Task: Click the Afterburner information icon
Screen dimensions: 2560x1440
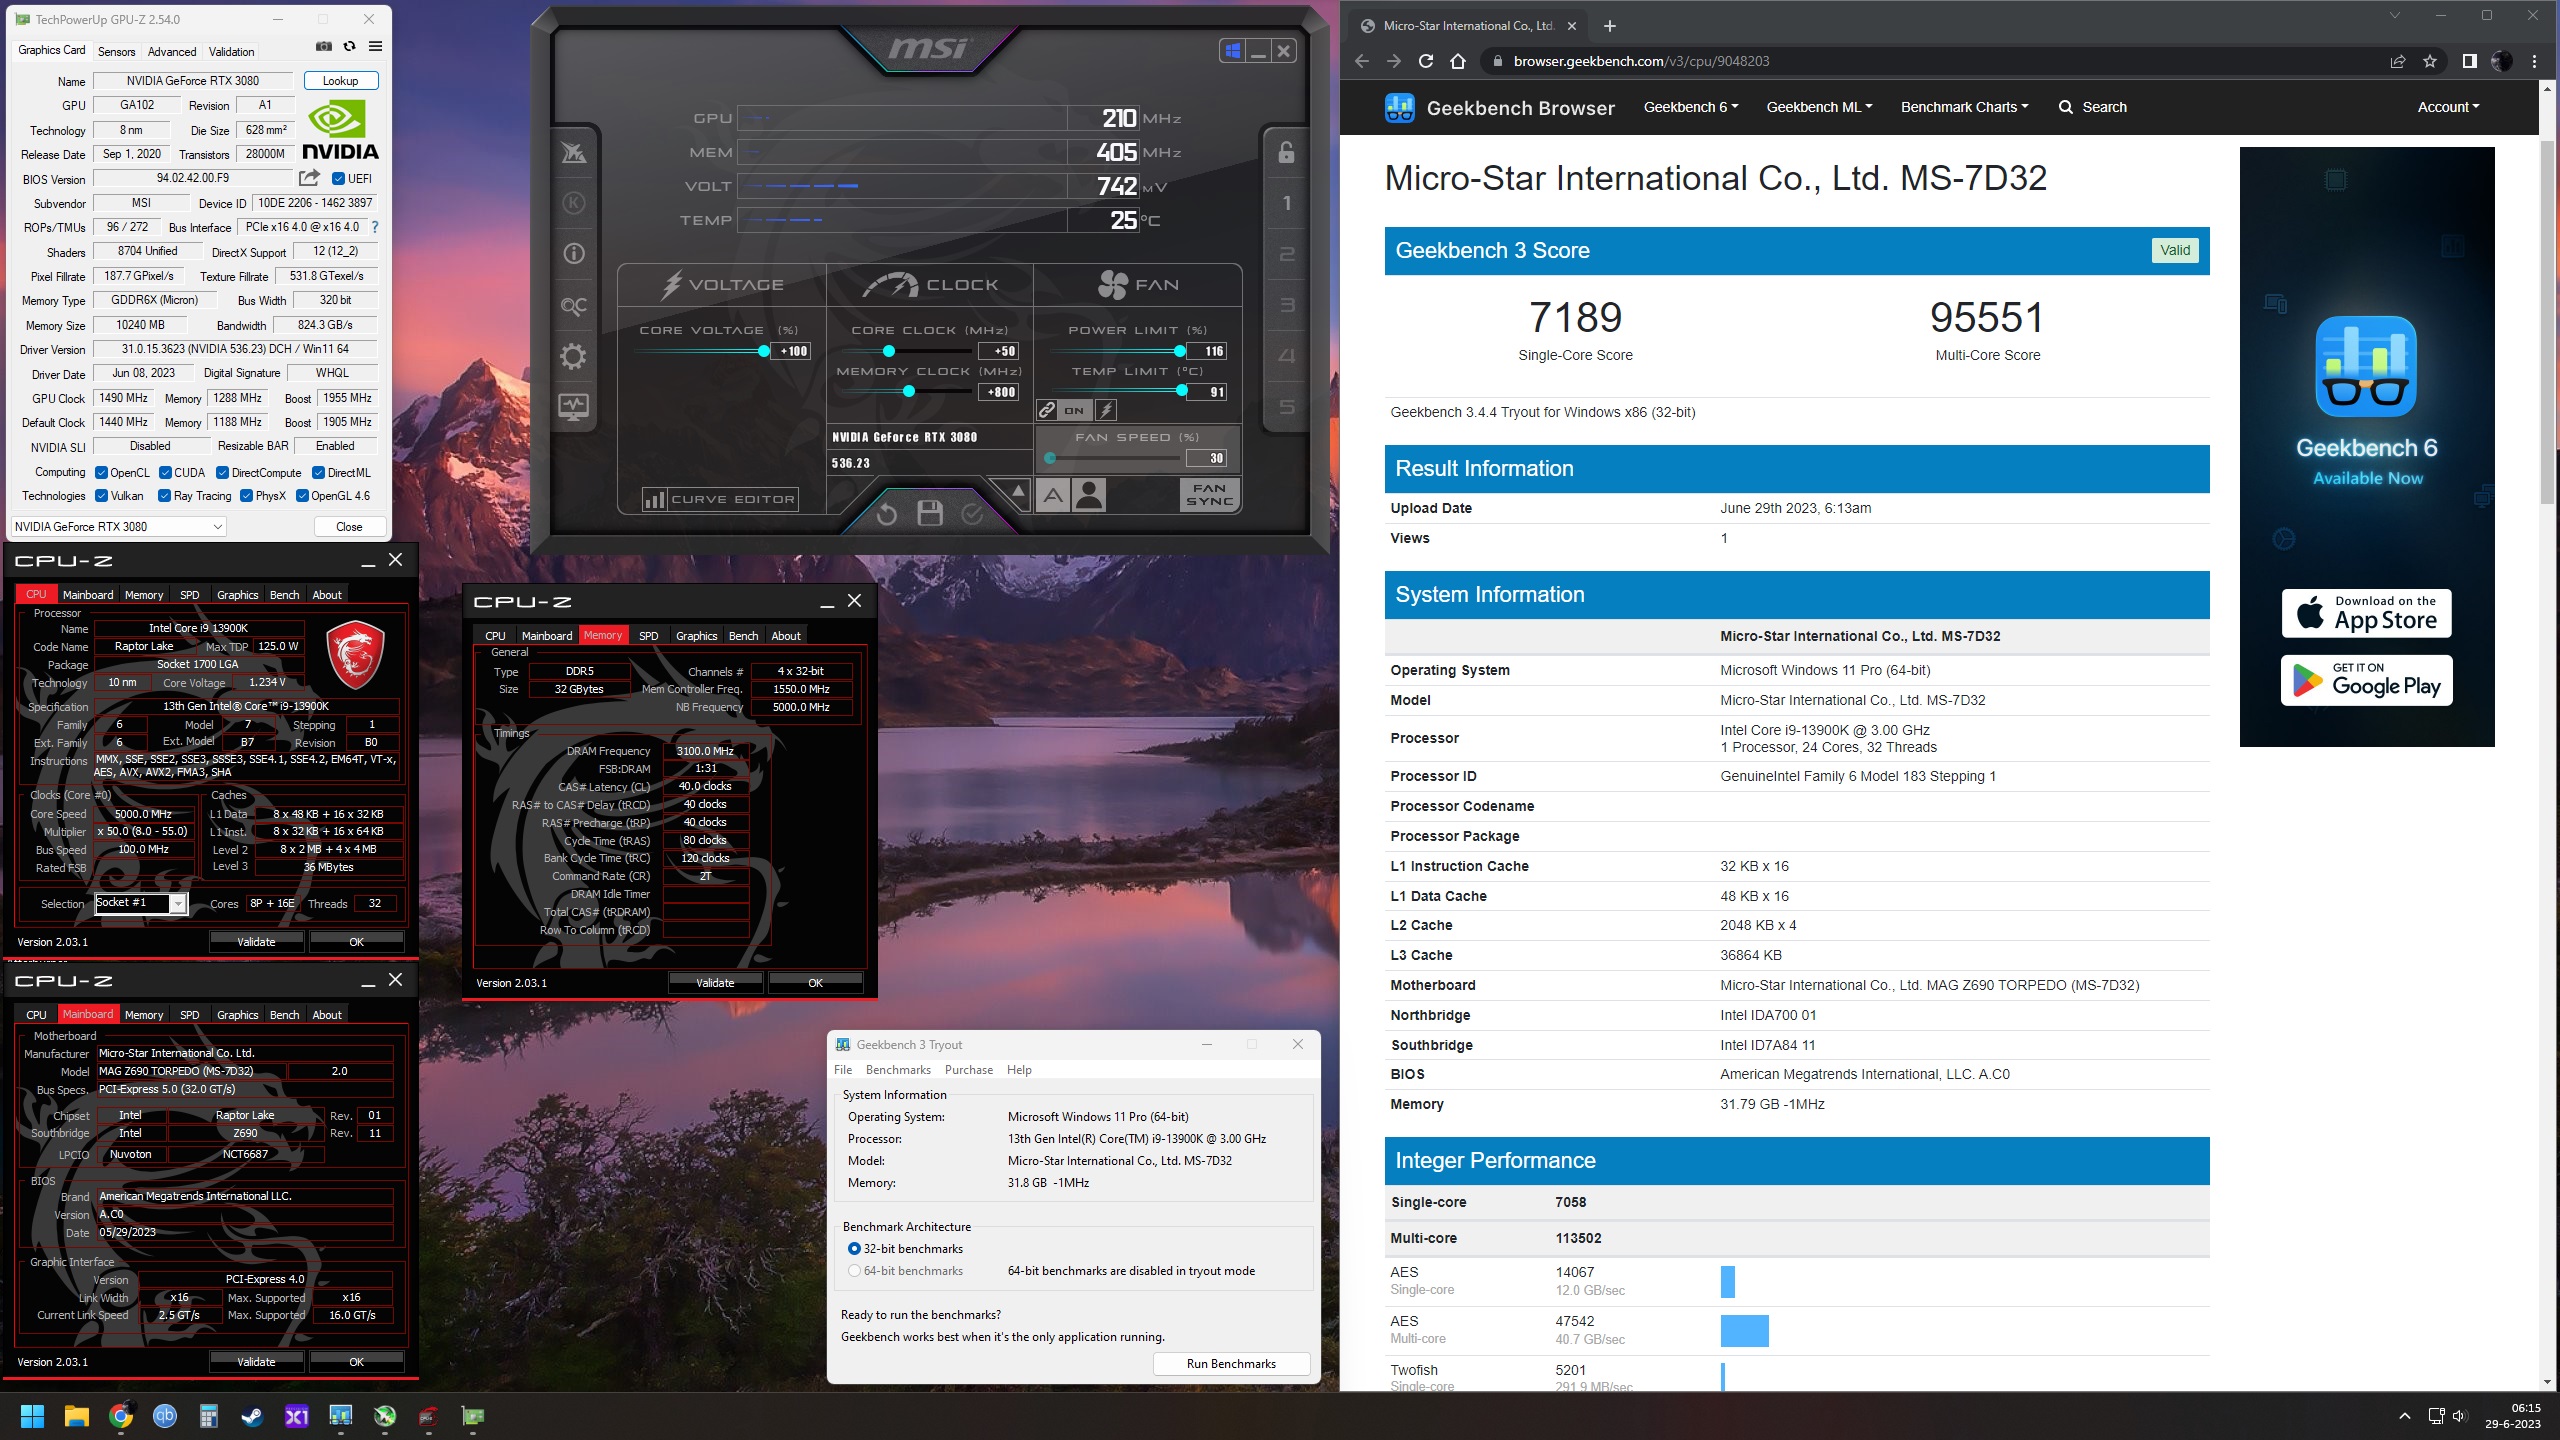Action: click(x=573, y=254)
